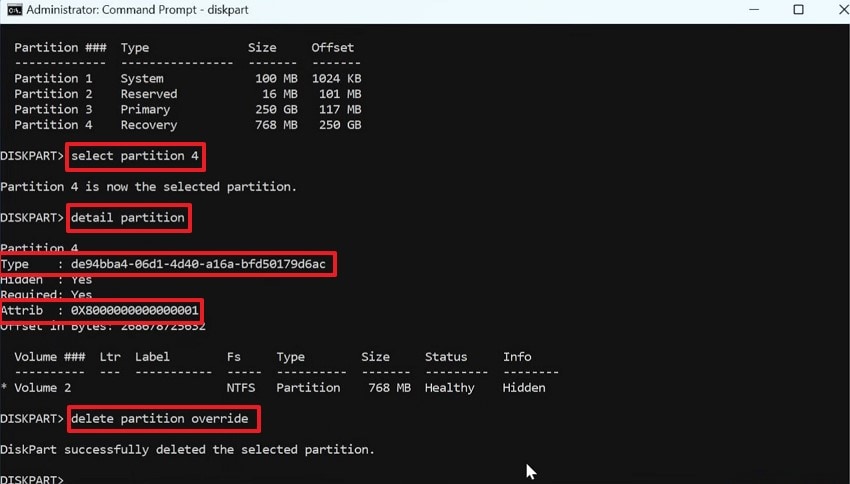Click the '16 MB' size value

(x=280, y=94)
